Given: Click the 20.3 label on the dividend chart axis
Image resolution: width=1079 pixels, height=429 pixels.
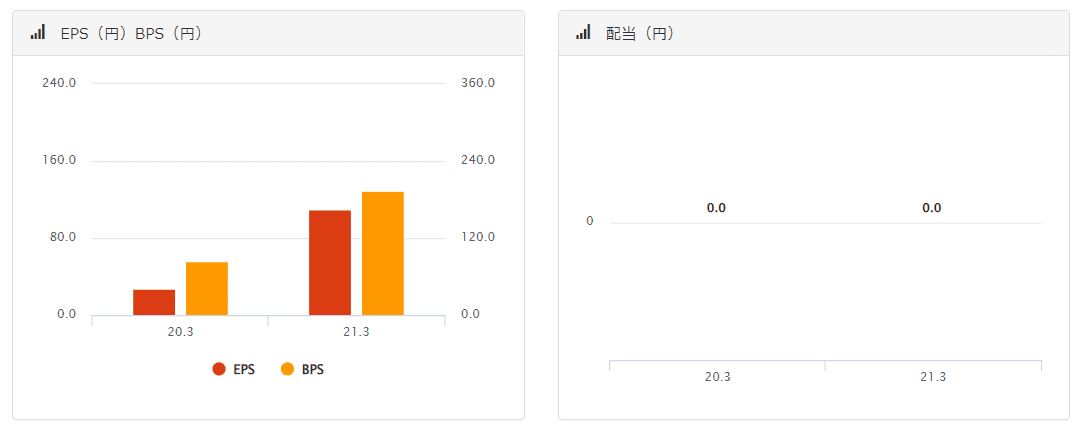Looking at the screenshot, I should tap(717, 377).
